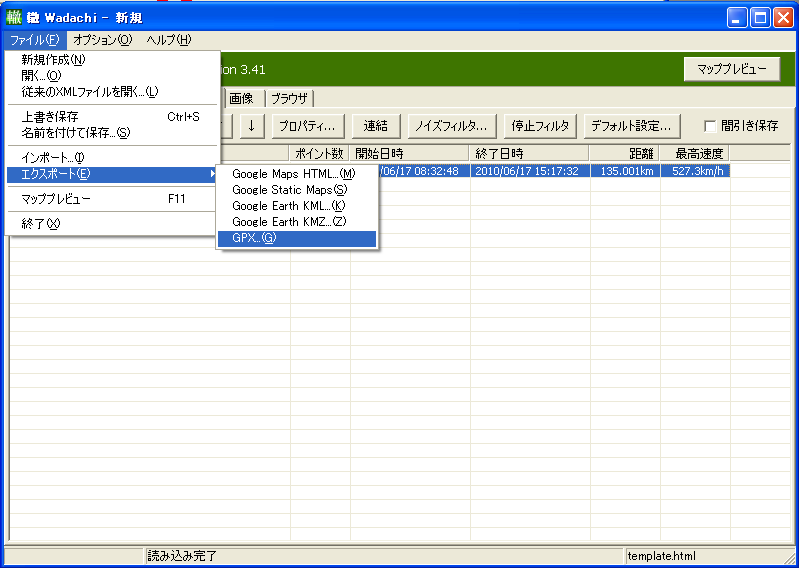
Task: Click the 停止フィルタ button
Action: [x=540, y=126]
